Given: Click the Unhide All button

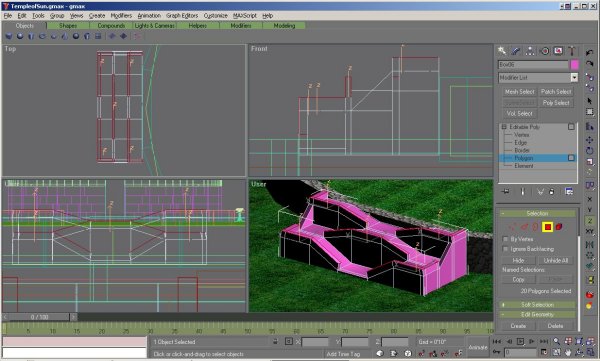Looking at the screenshot, I should click(556, 260).
